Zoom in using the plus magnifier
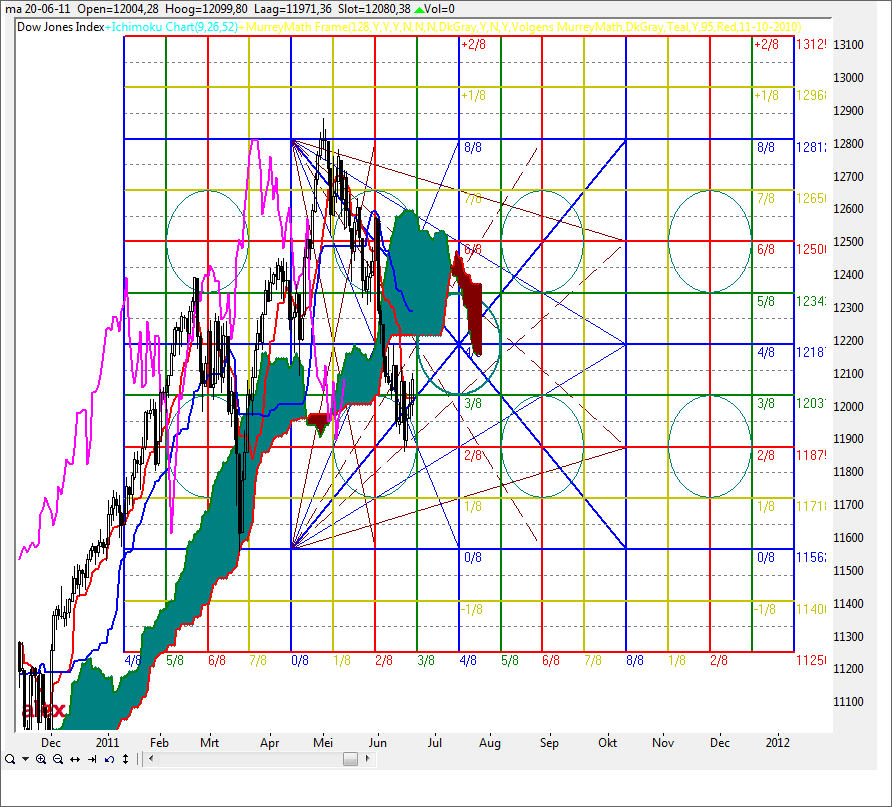The width and height of the screenshot is (892, 807). (x=41, y=760)
